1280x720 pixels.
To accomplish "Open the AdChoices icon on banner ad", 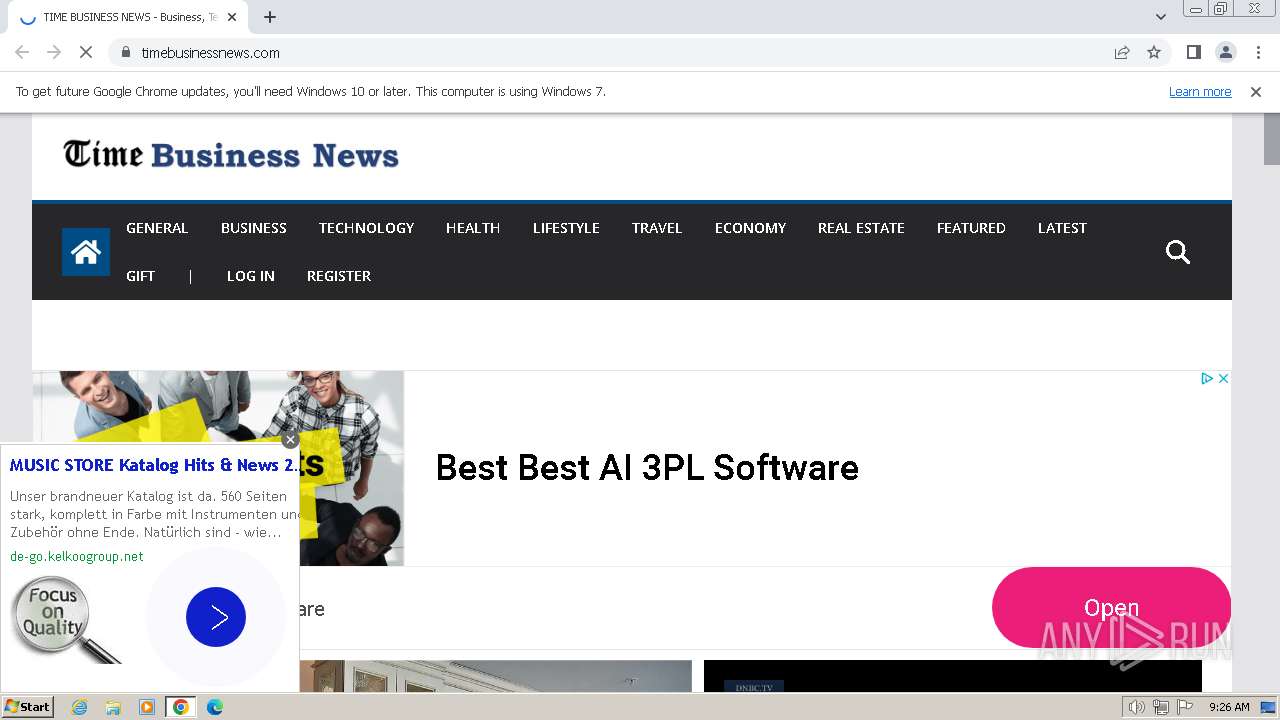I will tap(1207, 378).
